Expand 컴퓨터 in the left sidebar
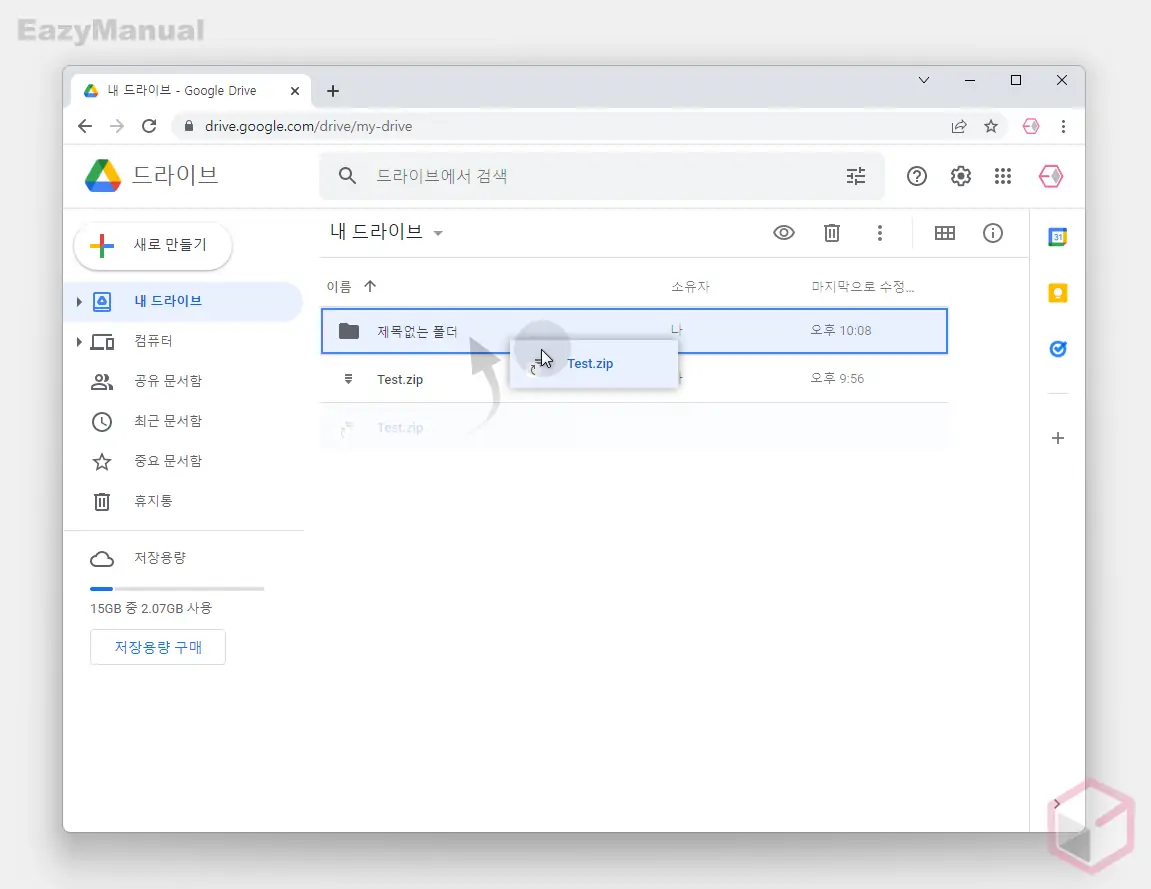1151x889 pixels. [x=80, y=341]
